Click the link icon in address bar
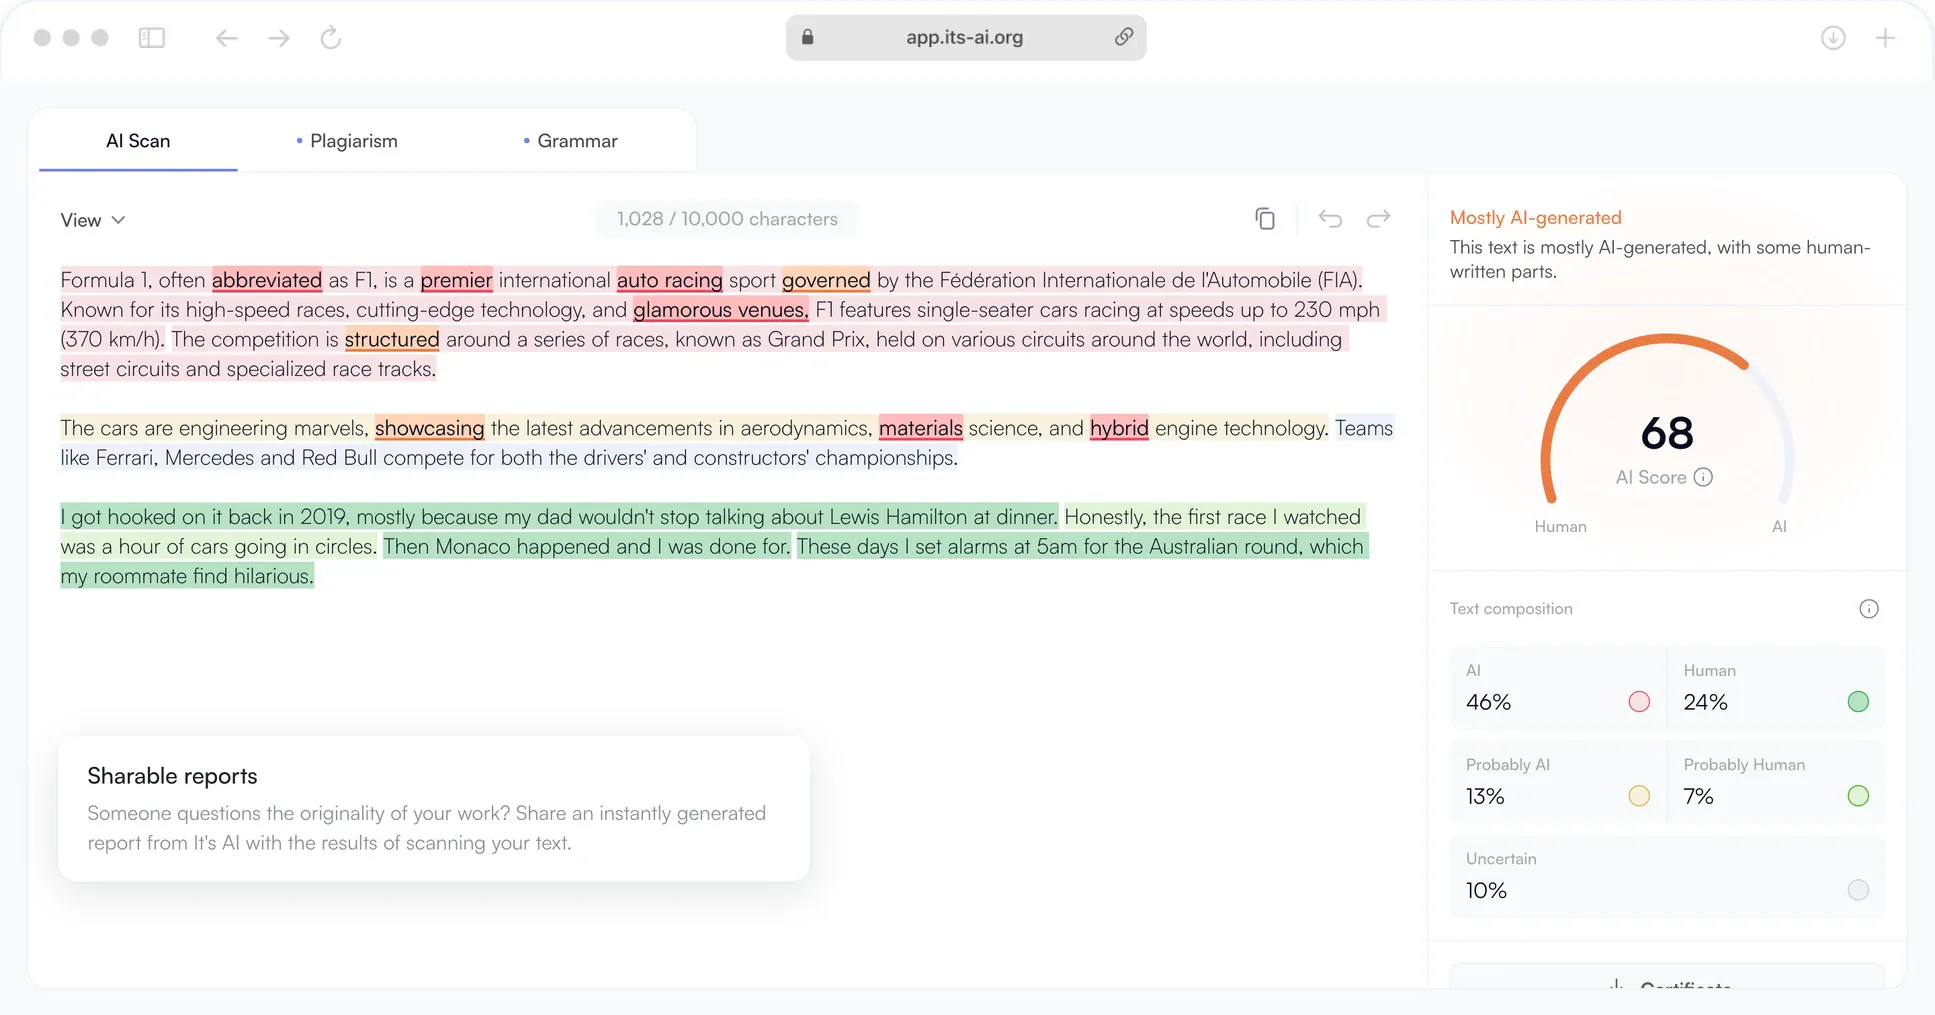Screen dimensions: 1935x1015 [1124, 37]
